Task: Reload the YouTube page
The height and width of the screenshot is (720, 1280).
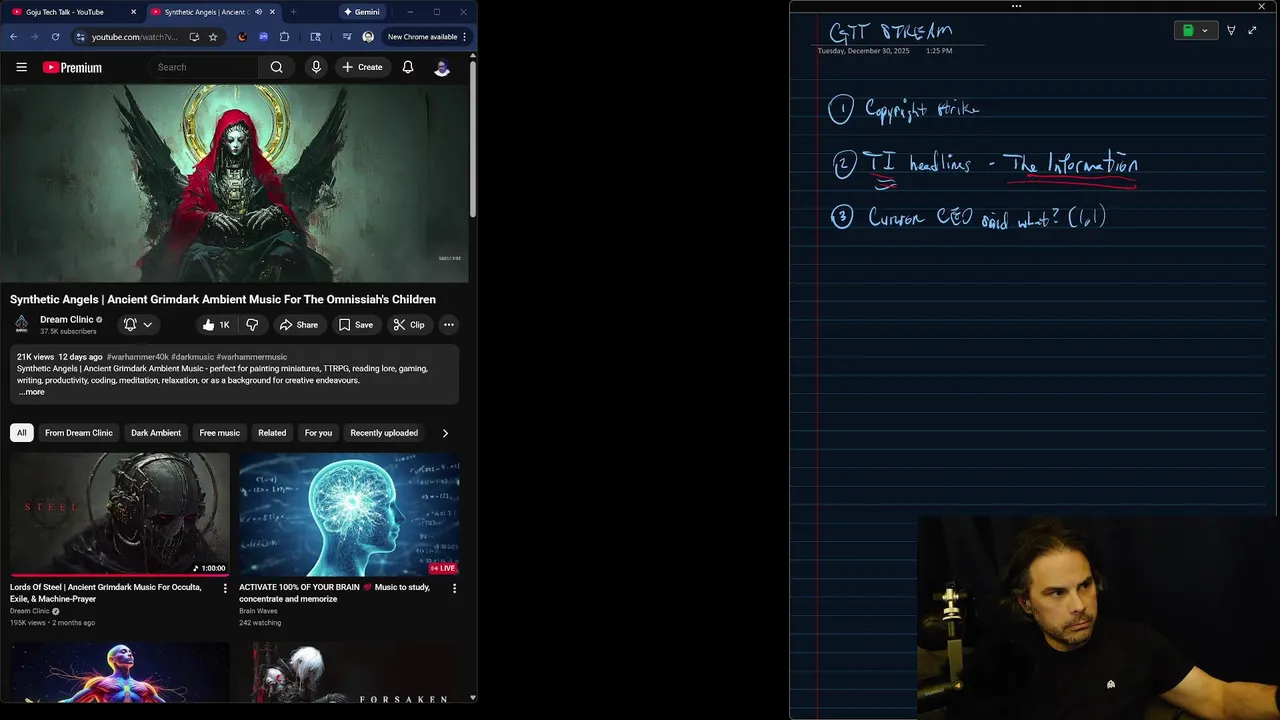Action: (x=55, y=37)
